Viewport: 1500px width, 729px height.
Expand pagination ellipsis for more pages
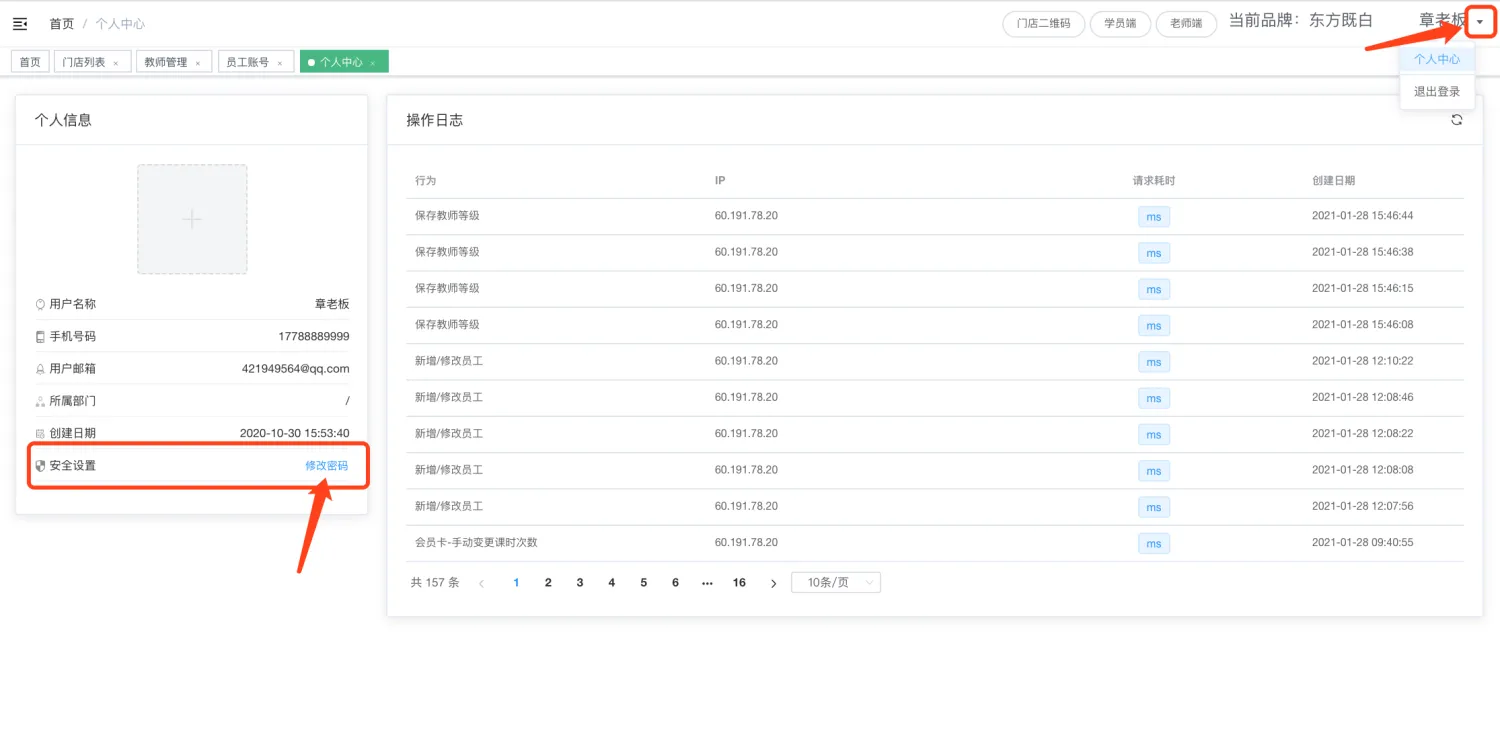[707, 582]
